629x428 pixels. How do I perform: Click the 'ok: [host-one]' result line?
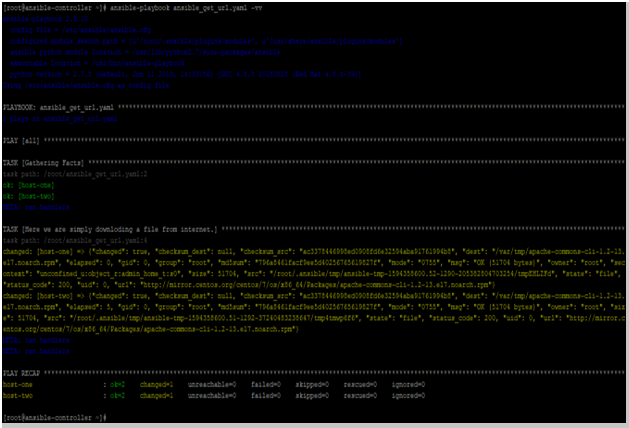point(28,185)
